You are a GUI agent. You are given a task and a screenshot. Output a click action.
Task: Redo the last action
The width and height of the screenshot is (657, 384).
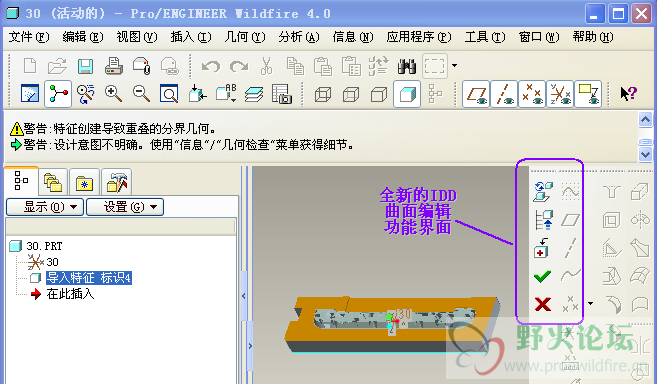(x=239, y=66)
